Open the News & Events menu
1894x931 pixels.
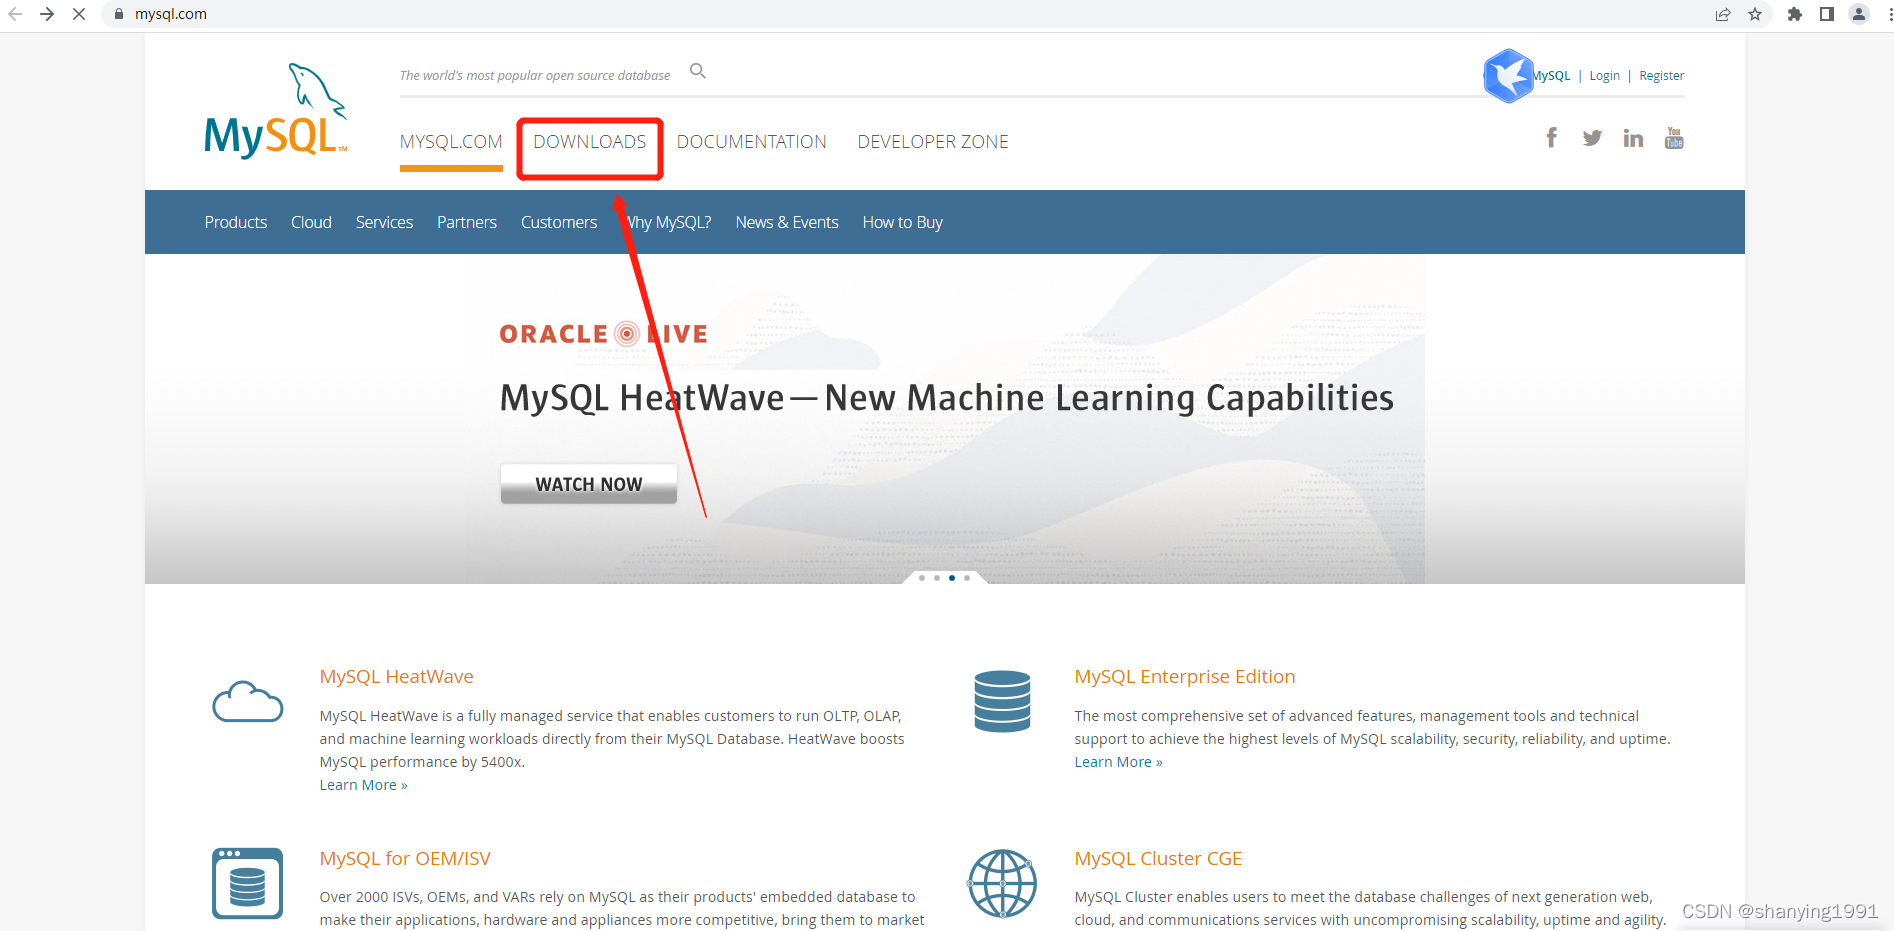[x=787, y=222]
